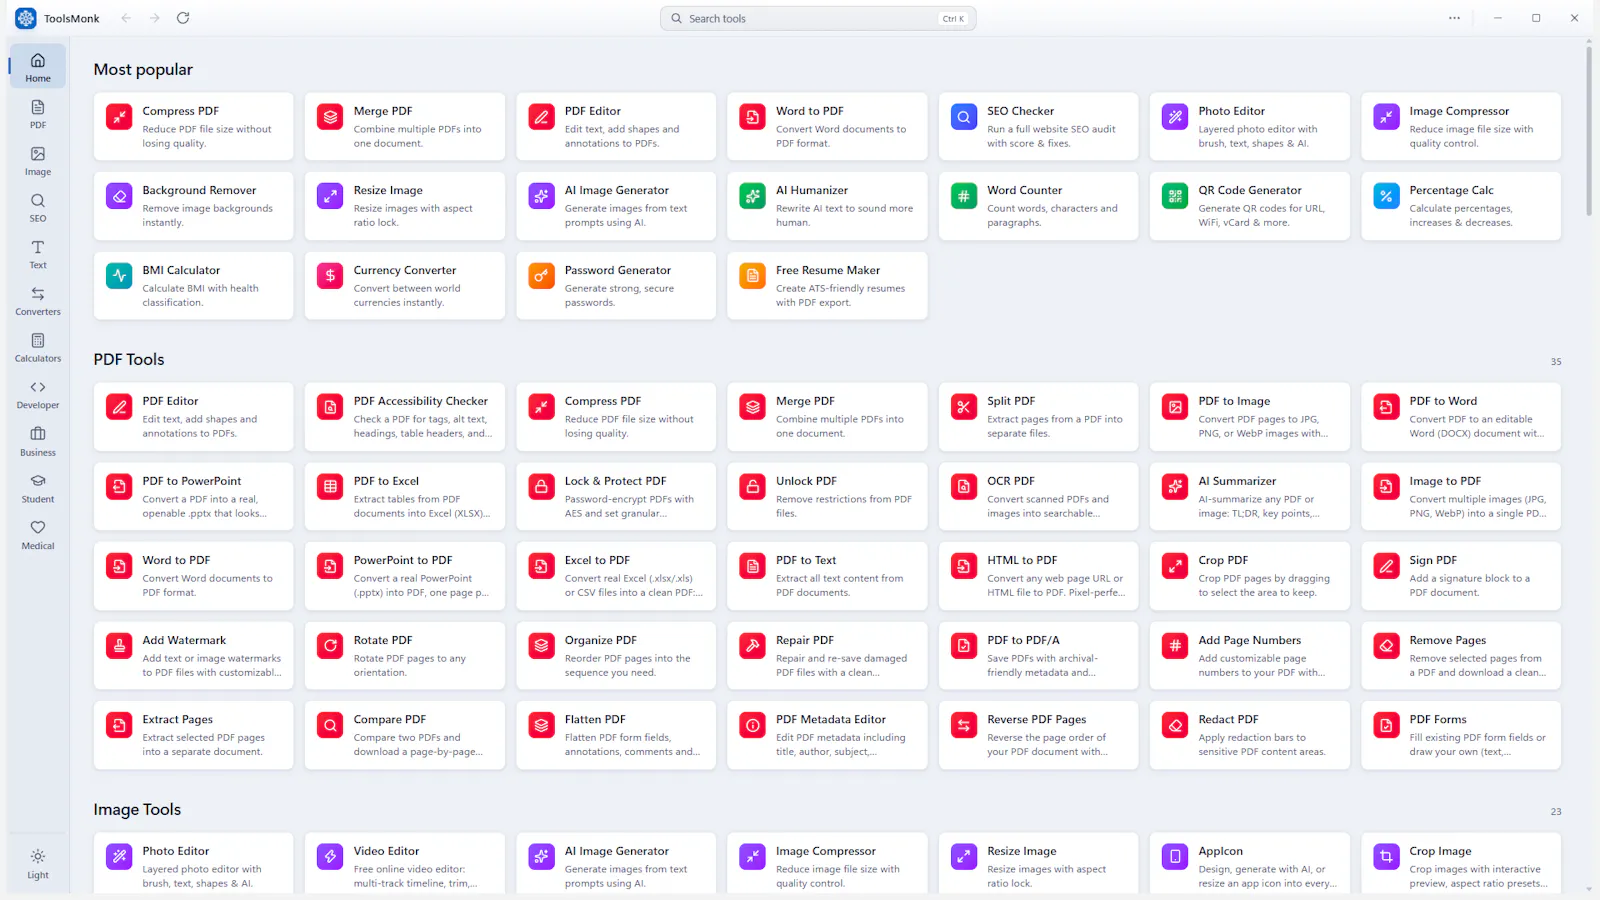Viewport: 1600px width, 900px height.
Task: Click the vertical scrollbar thumb
Action: point(1589,130)
